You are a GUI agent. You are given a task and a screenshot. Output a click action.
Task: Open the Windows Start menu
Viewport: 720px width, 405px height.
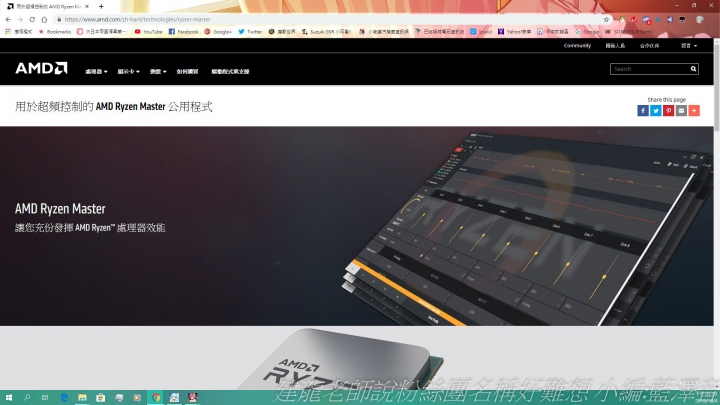coord(8,398)
